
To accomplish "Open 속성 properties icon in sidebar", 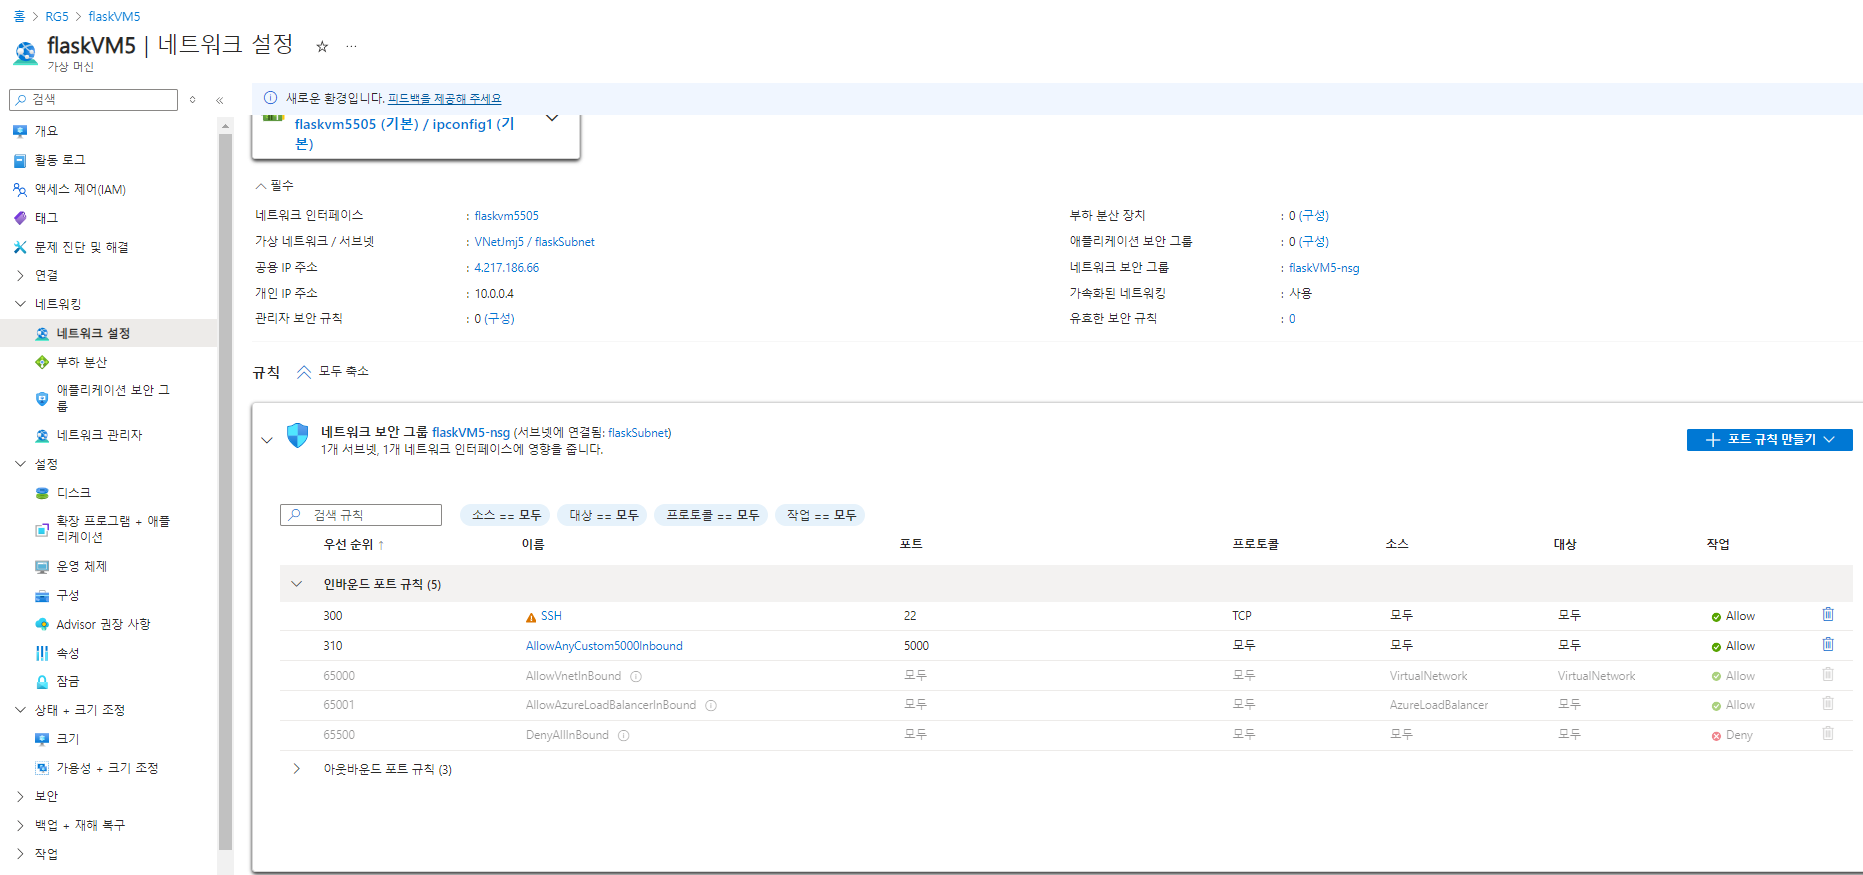I will [x=42, y=653].
